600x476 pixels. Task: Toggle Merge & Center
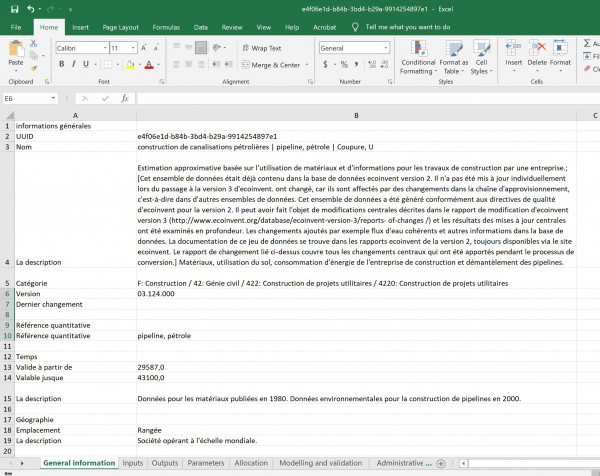271,65
